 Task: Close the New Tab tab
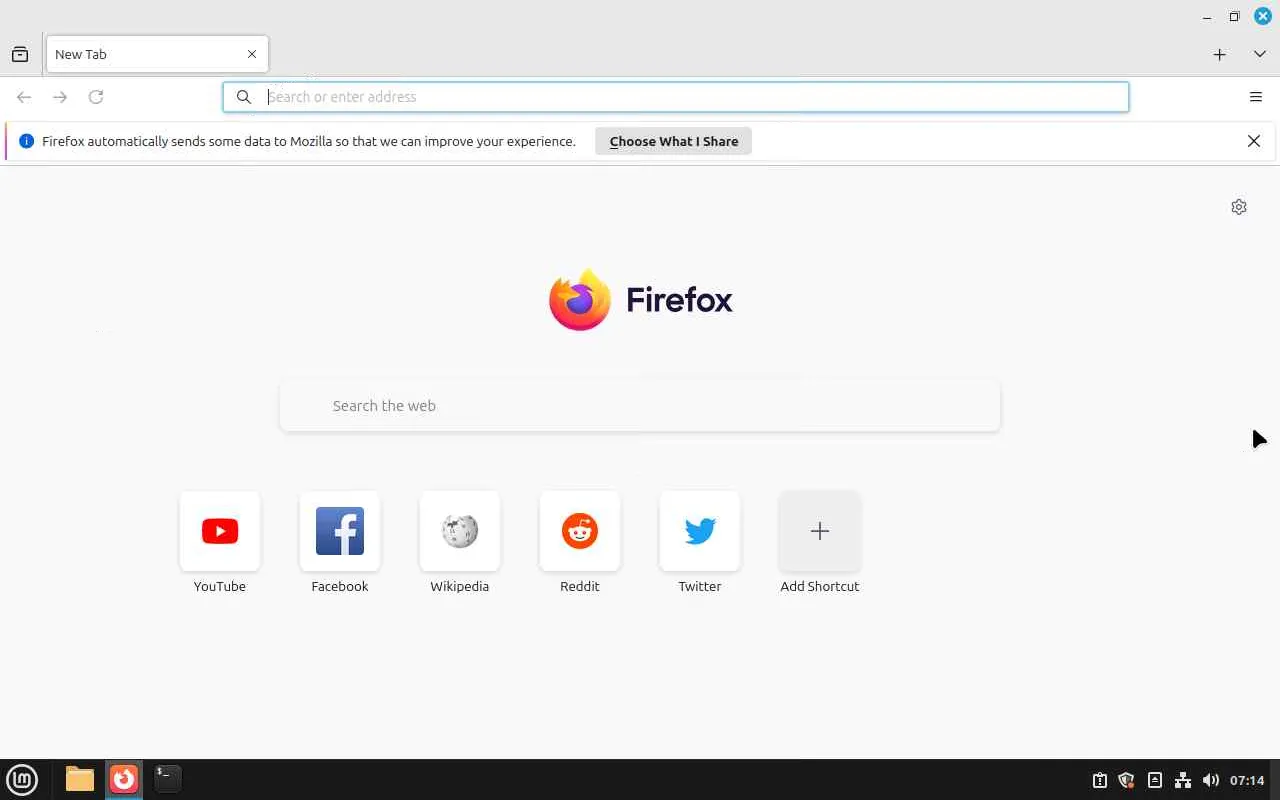252,54
